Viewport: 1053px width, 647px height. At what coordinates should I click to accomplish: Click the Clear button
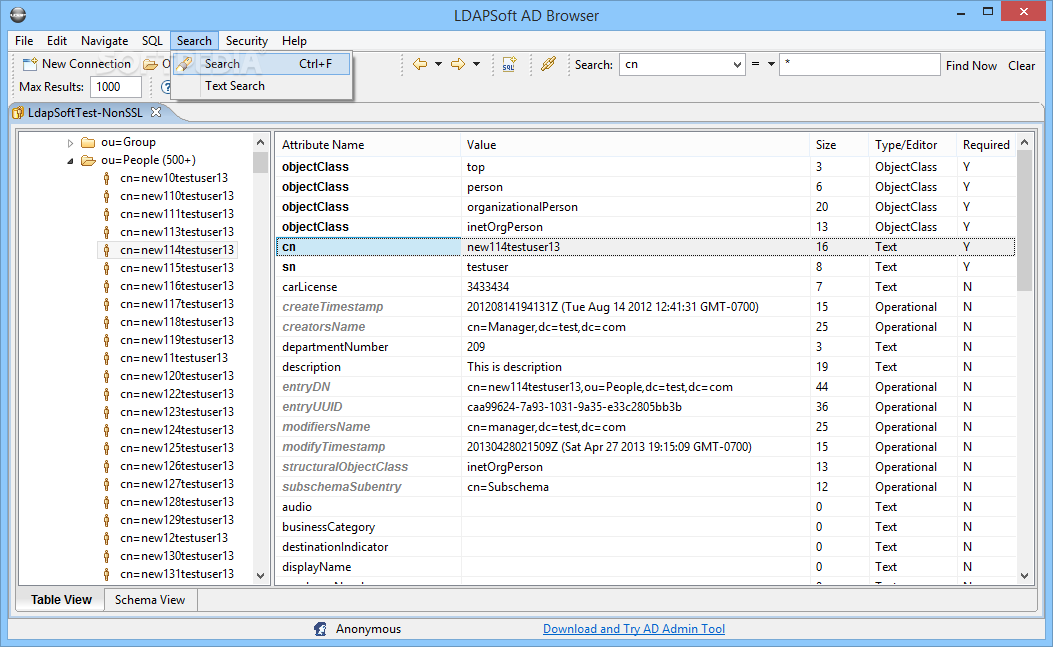(x=1021, y=65)
